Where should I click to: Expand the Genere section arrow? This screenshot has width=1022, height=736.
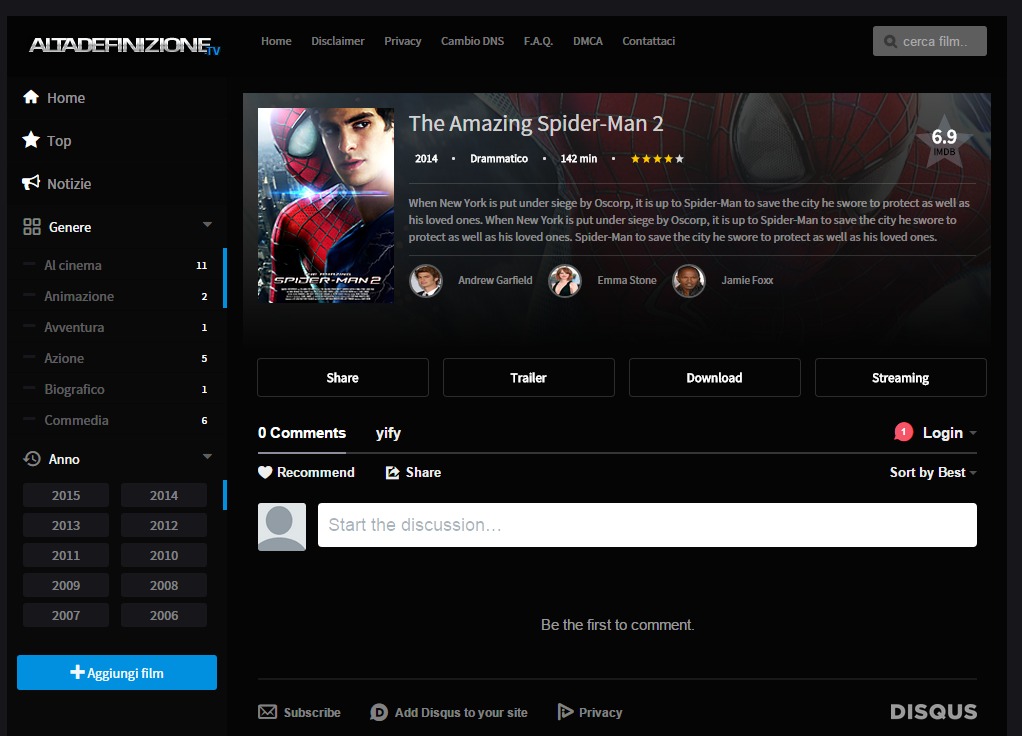coord(207,225)
